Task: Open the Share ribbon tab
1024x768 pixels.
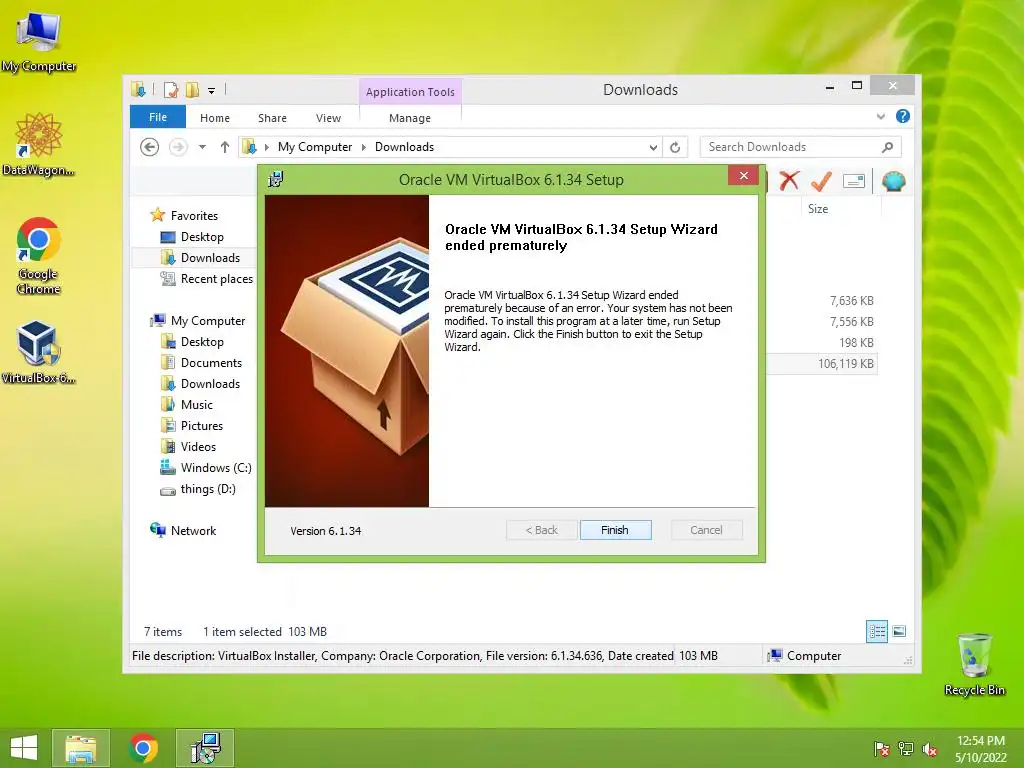Action: [x=272, y=118]
